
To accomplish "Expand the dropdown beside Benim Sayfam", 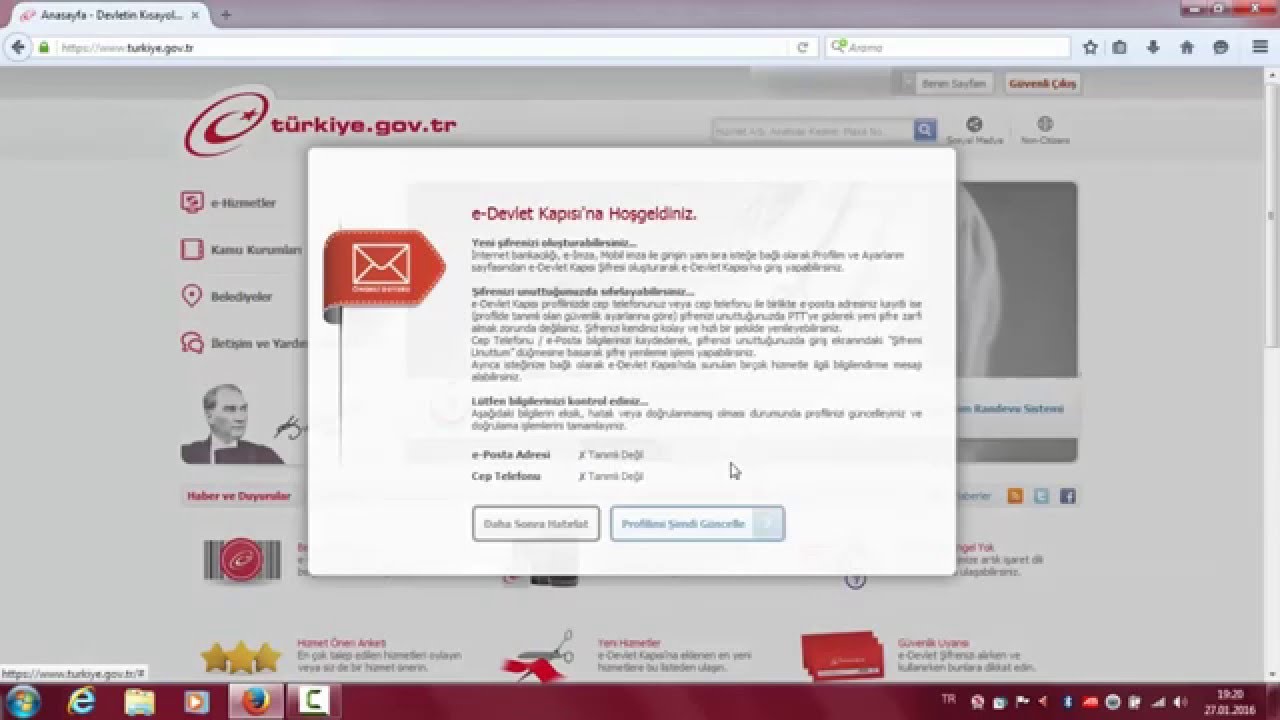I will tap(907, 83).
